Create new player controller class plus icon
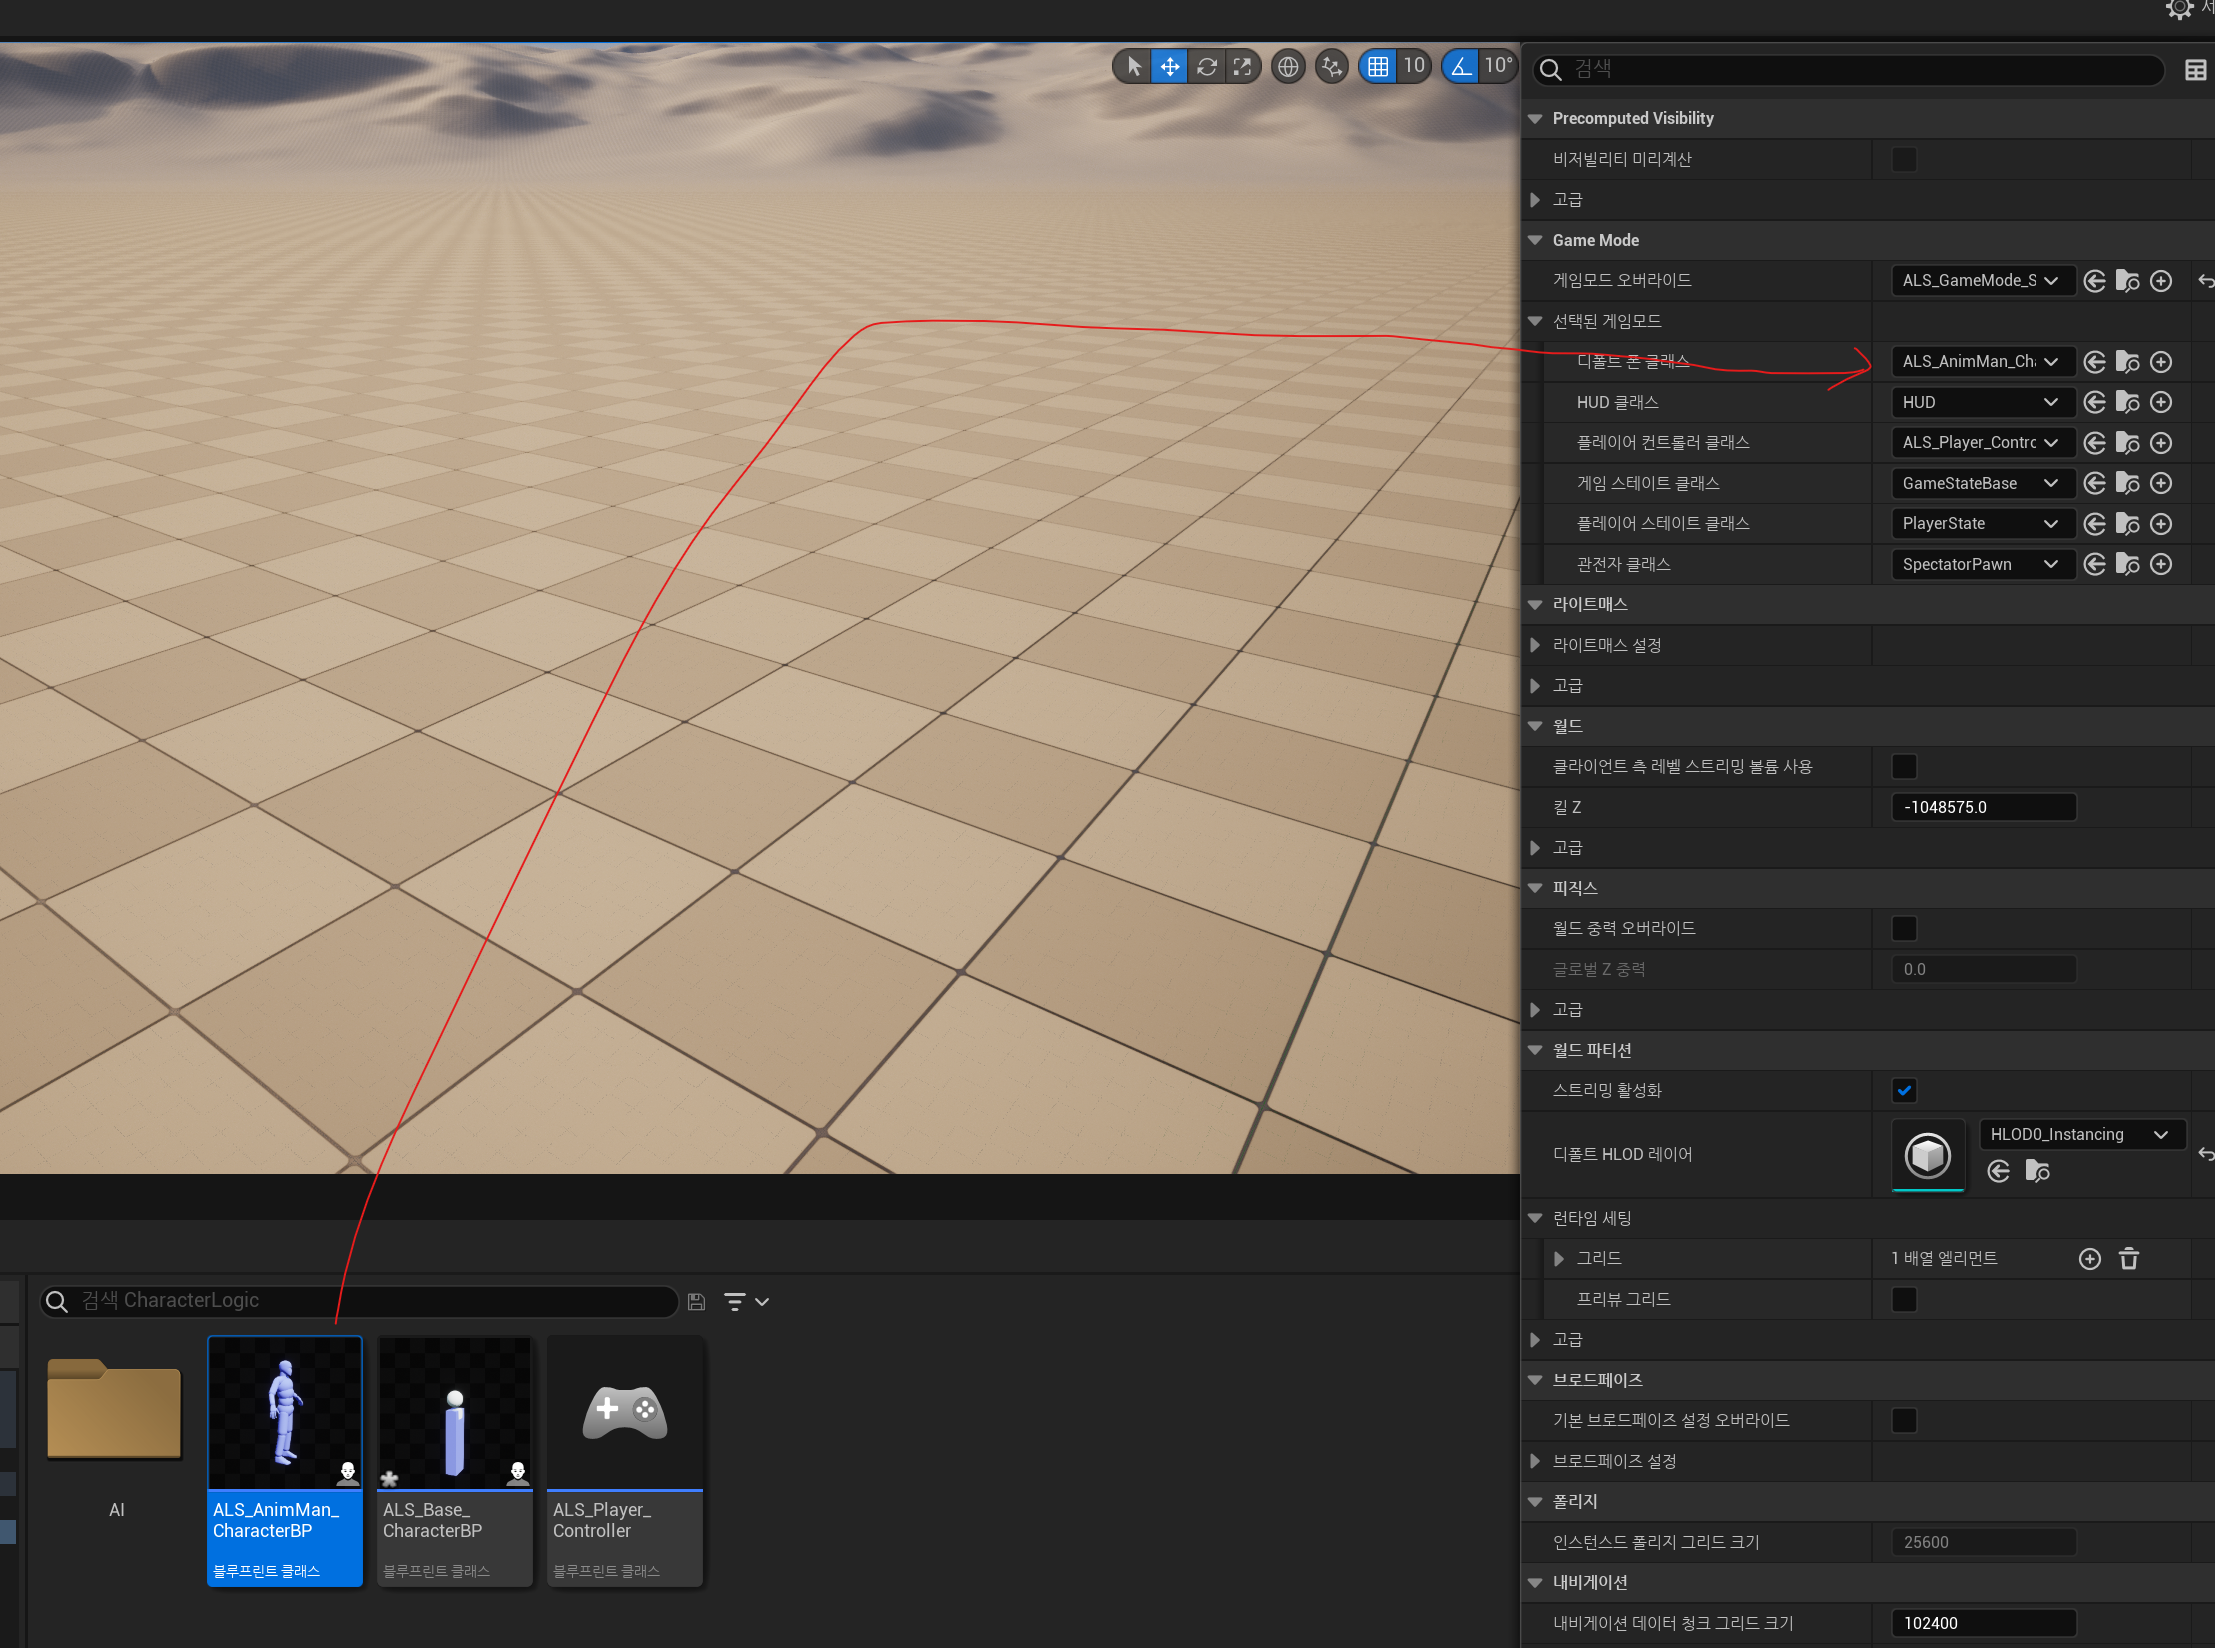 [x=2161, y=443]
